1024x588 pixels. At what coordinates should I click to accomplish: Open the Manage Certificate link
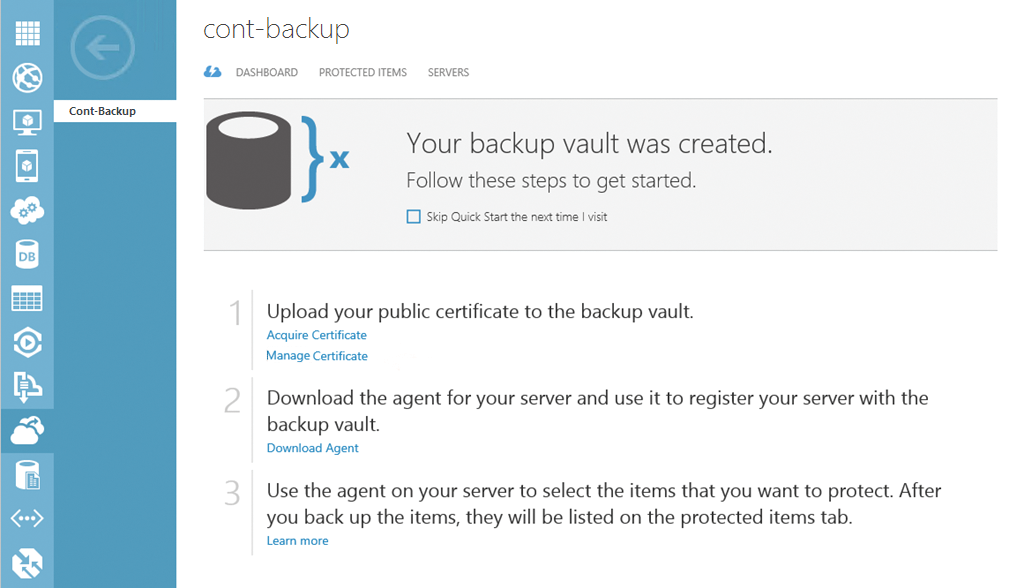coord(317,355)
